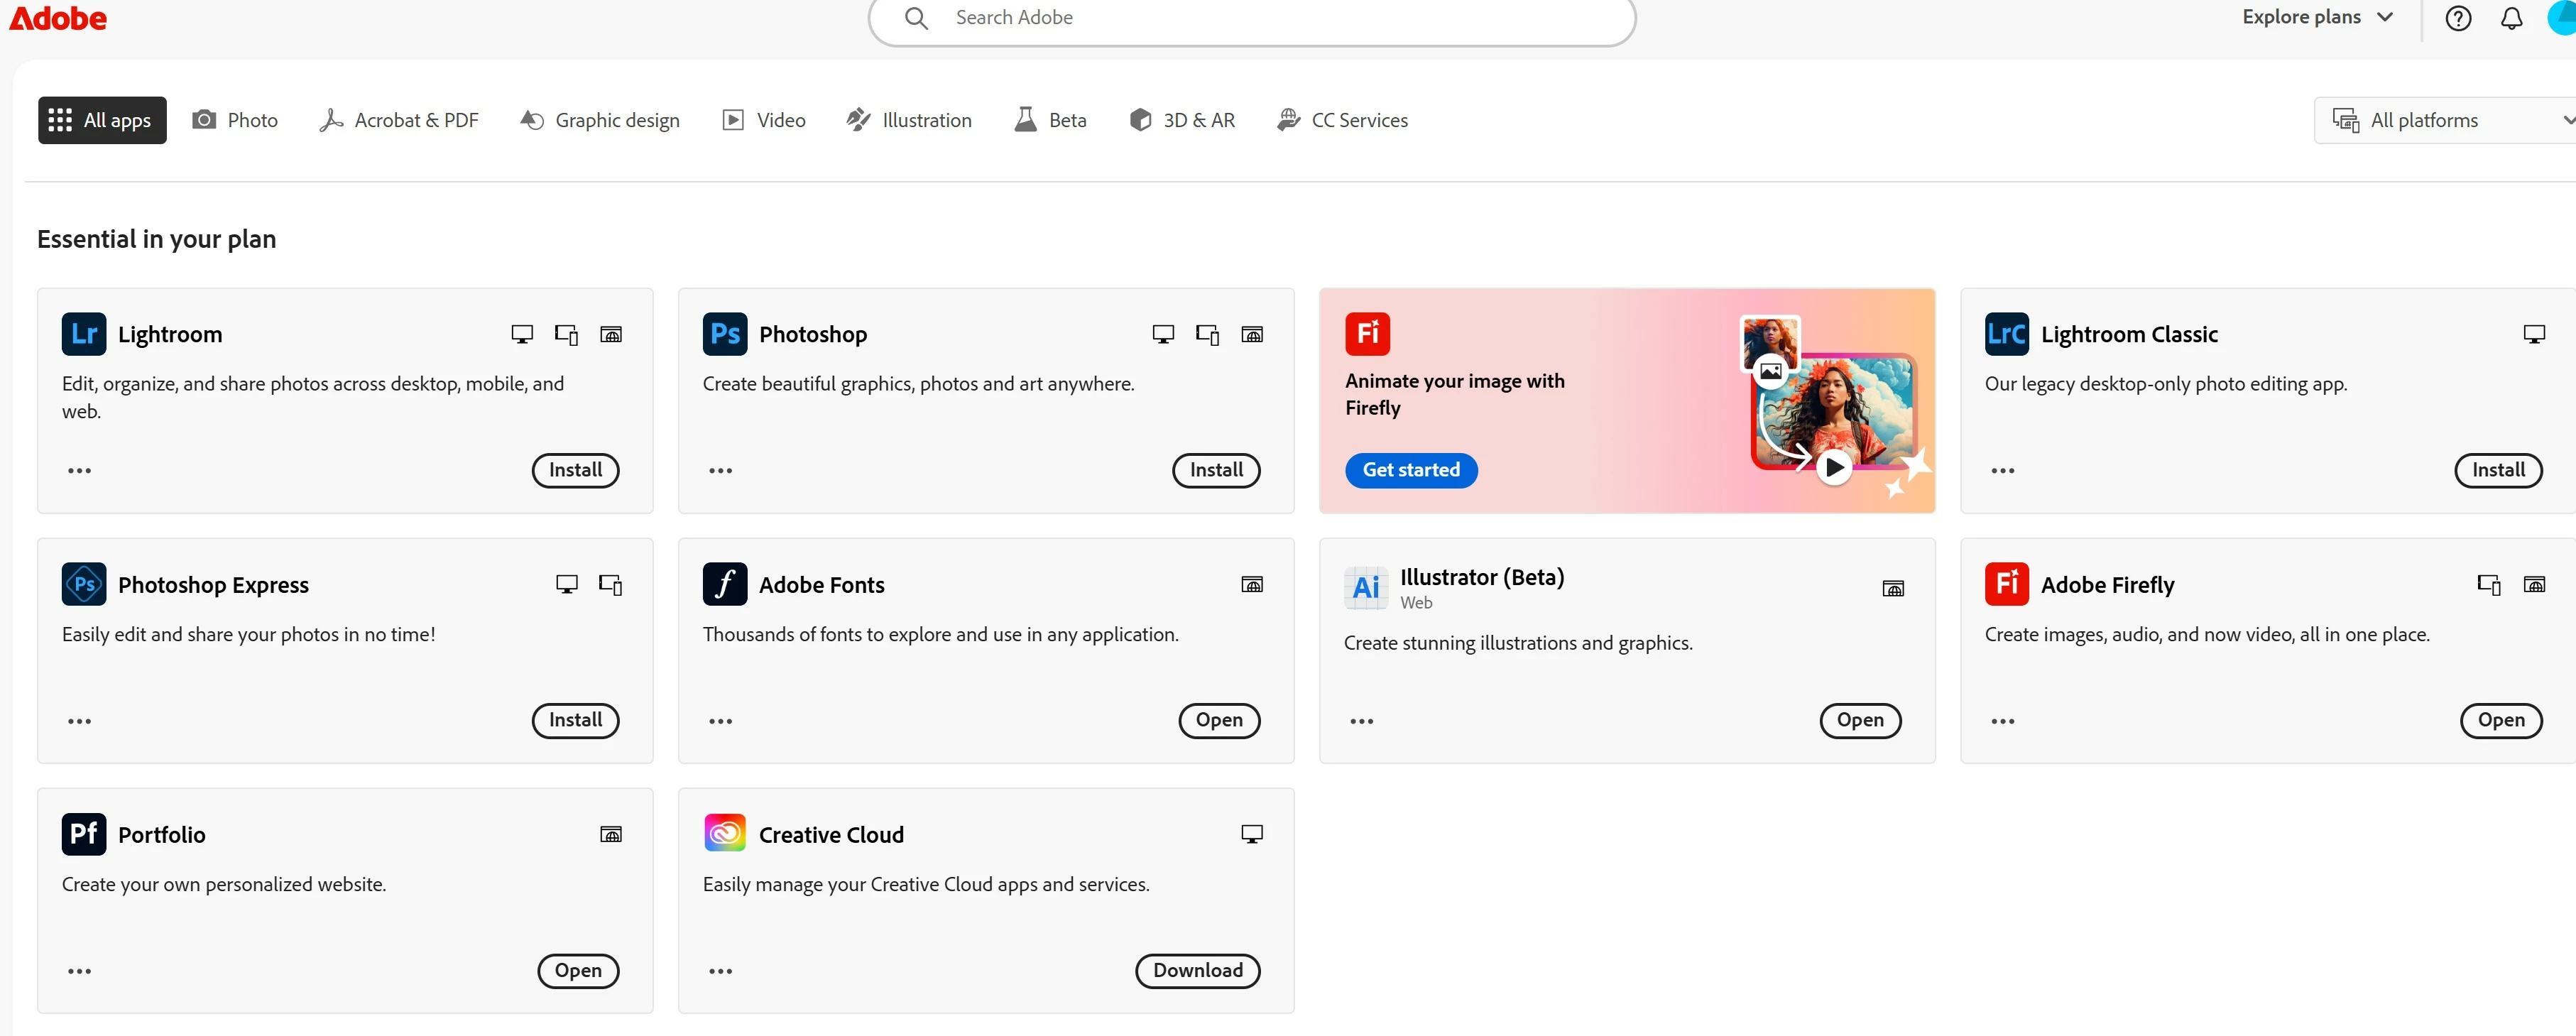The height and width of the screenshot is (1036, 2576).
Task: Click the Photoshop Ps app icon
Action: pyautogui.click(x=724, y=334)
